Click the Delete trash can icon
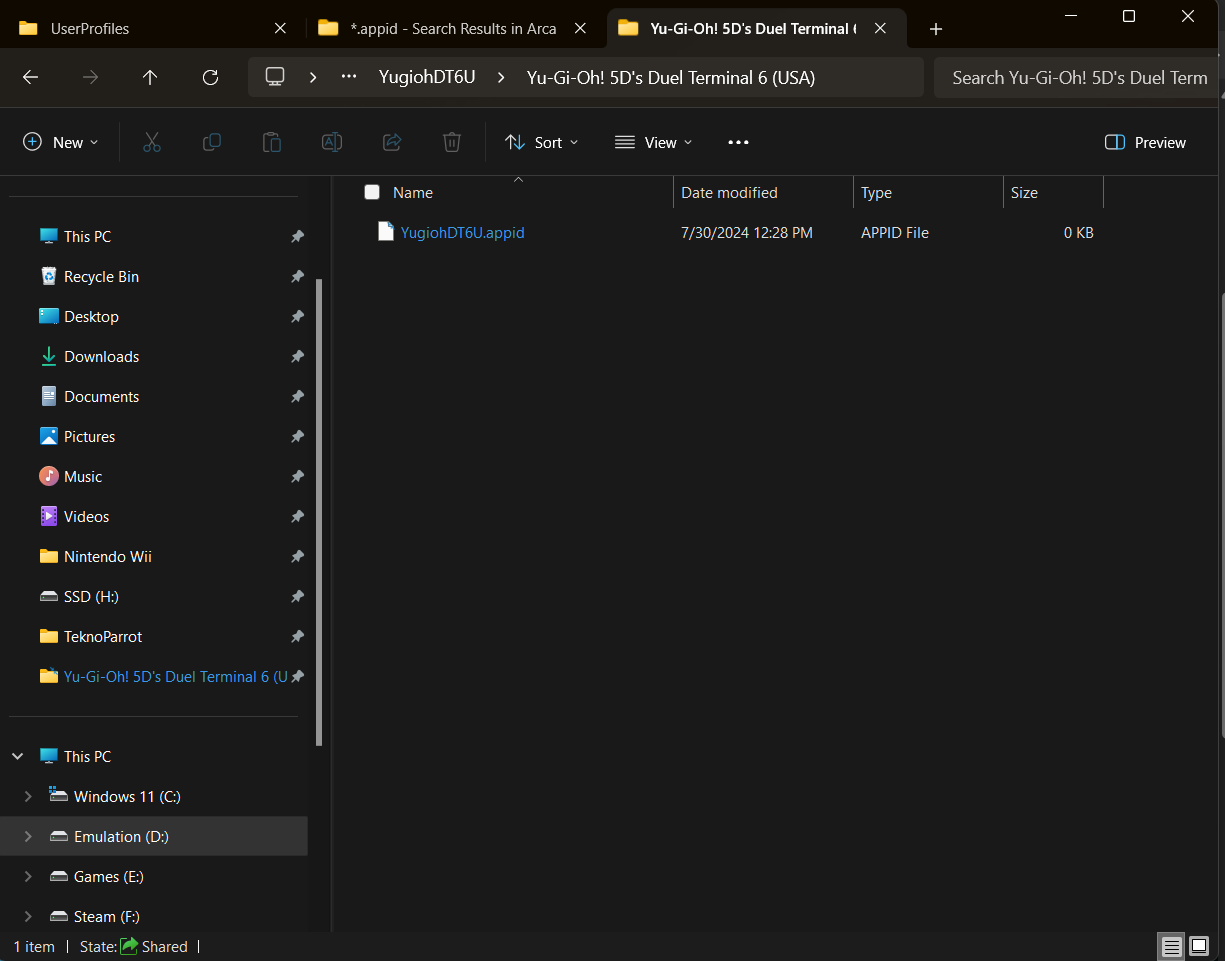 452,142
